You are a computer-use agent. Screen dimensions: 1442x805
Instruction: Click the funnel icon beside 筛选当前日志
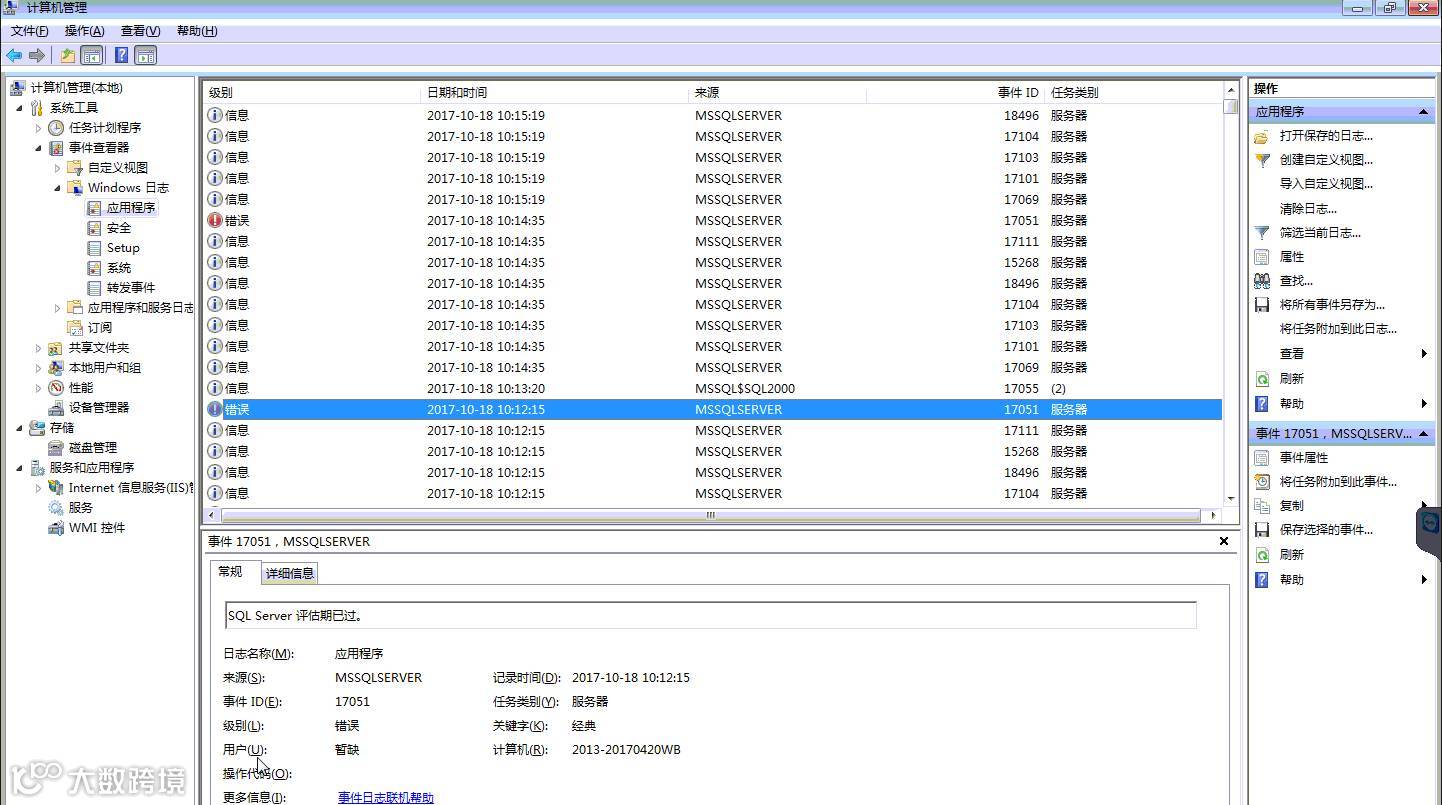1262,233
